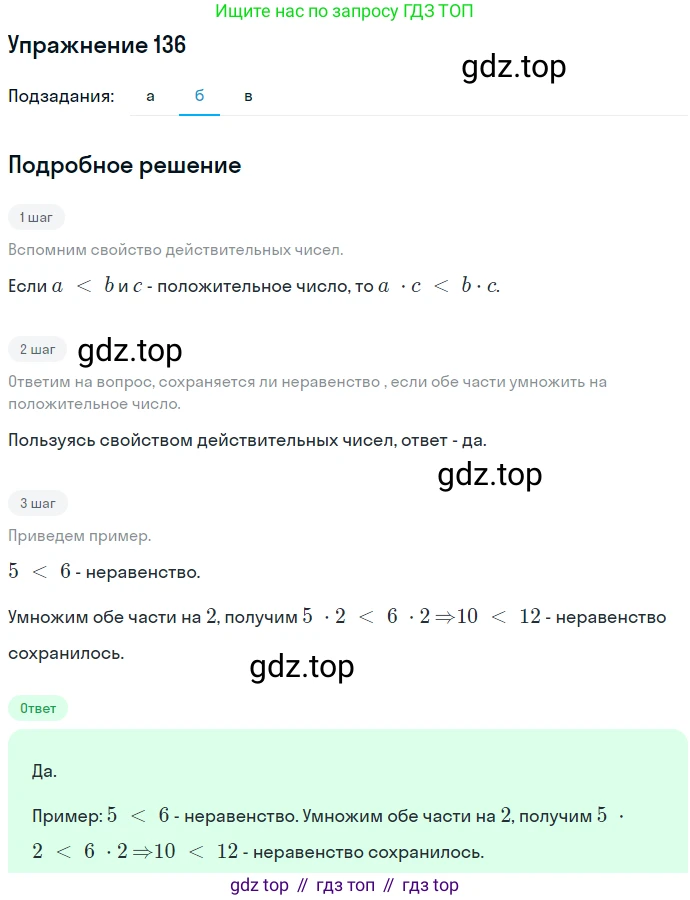Click the Подробное решение heading
Screen dimensions: 690x900
[125, 165]
